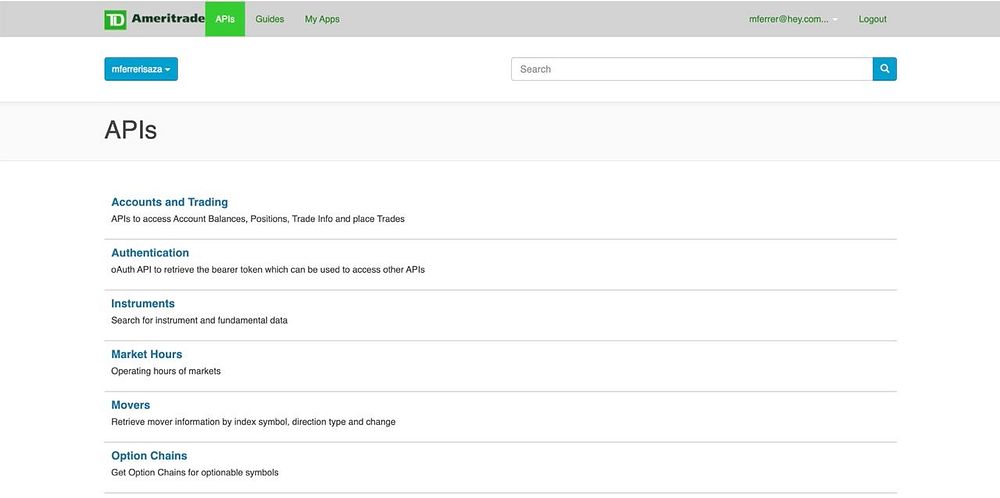
Task: Open the Authentication API link
Action: tap(150, 253)
